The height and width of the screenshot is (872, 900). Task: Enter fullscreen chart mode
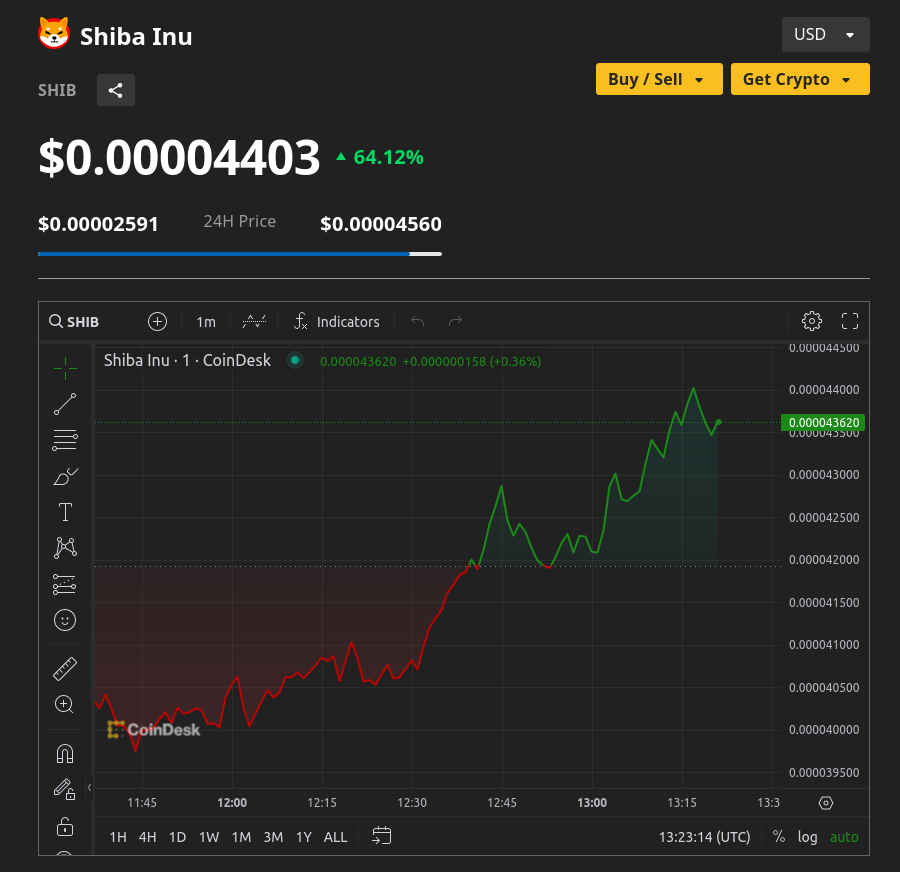(850, 321)
